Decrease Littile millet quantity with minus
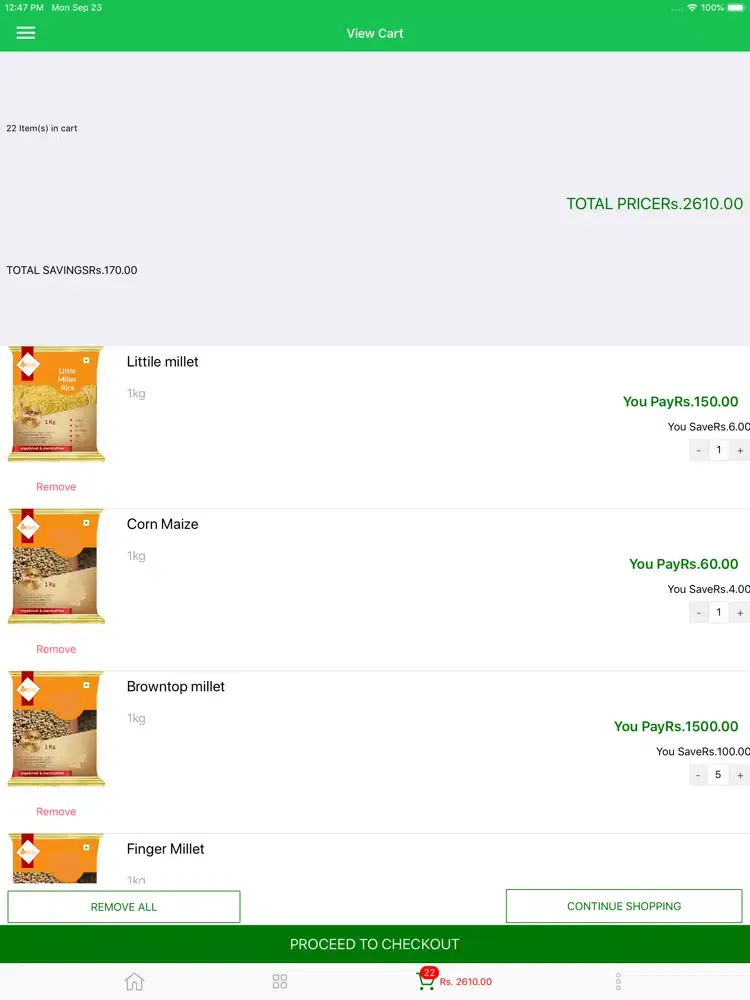Viewport: 750px width, 1000px height. click(698, 450)
